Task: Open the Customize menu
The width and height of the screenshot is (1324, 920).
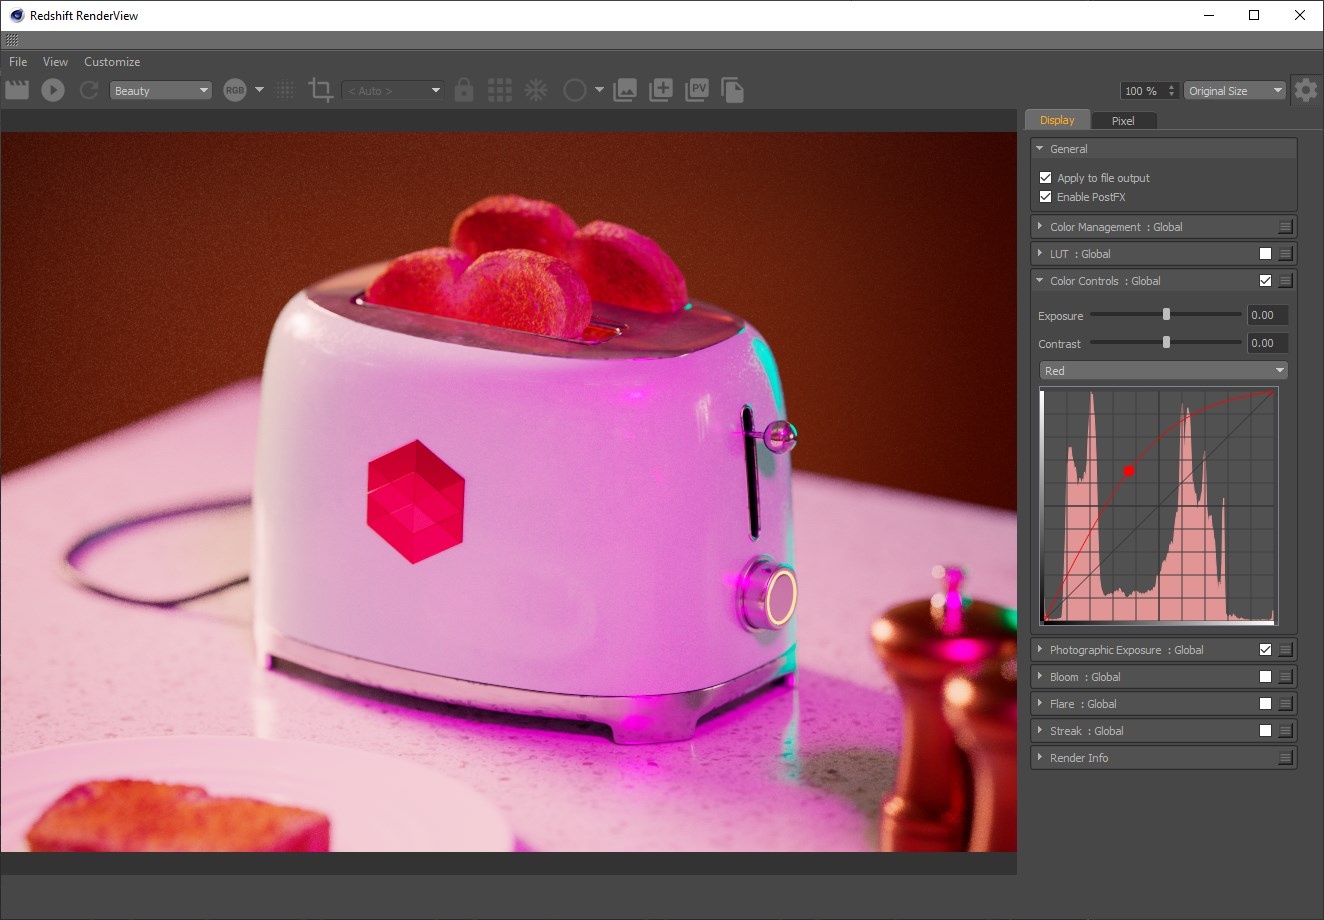Action: 112,61
